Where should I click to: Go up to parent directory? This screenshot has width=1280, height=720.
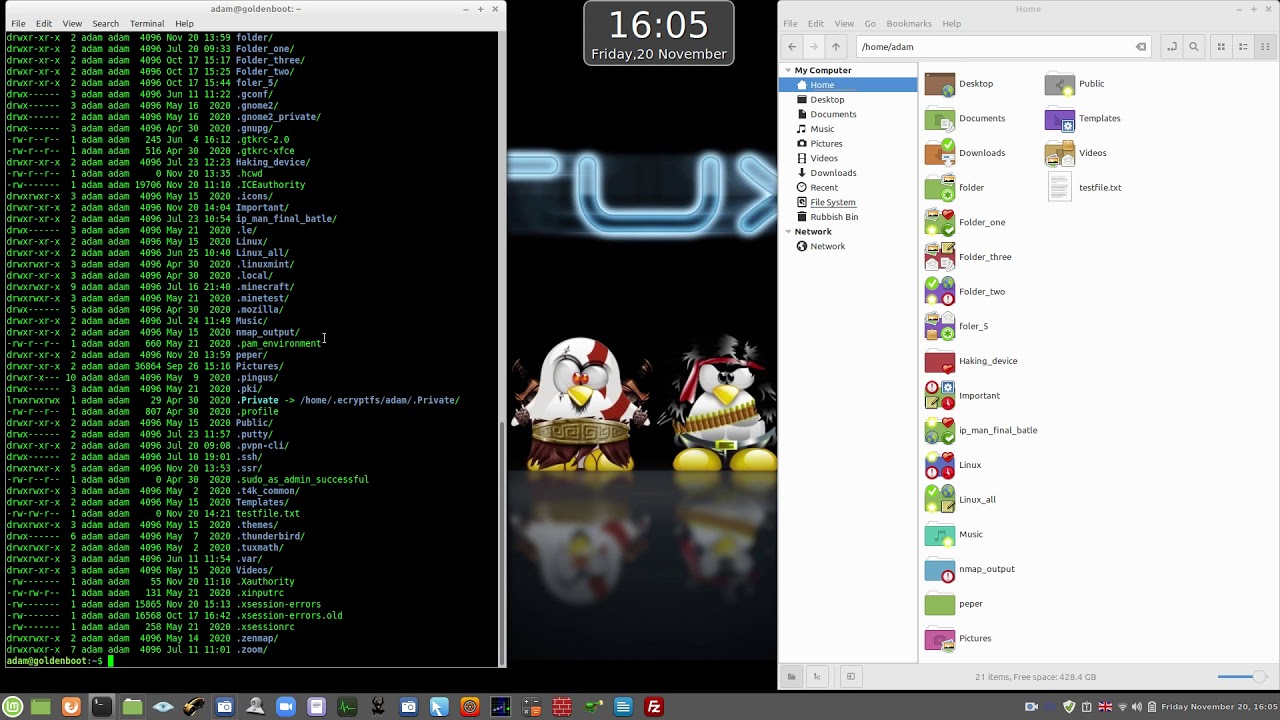click(x=836, y=46)
